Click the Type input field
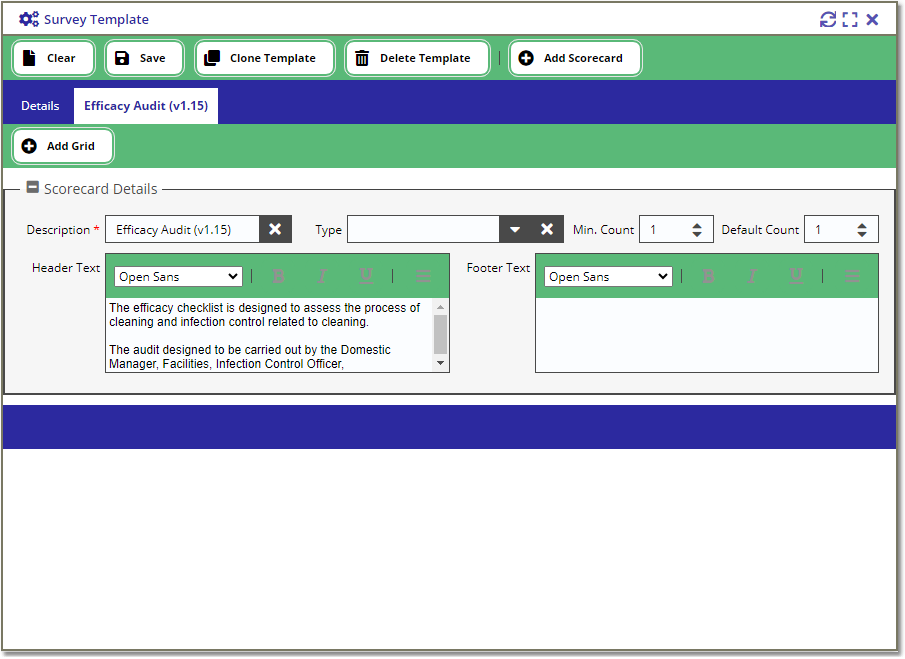Screen dimensions: 905x659 tap(423, 230)
